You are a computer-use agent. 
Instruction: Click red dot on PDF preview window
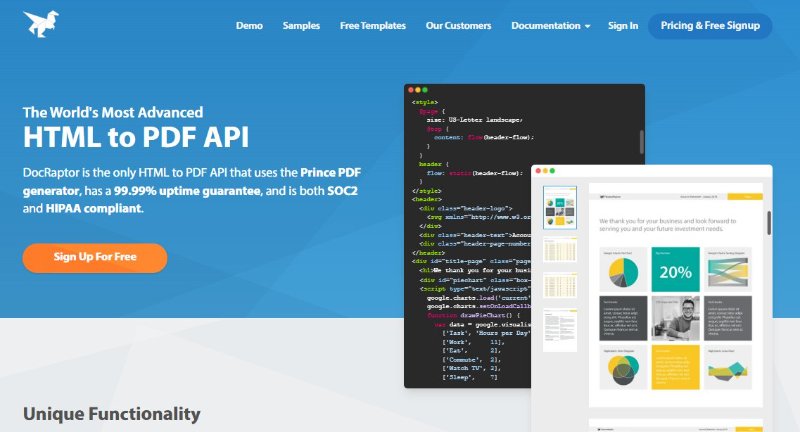[x=537, y=171]
